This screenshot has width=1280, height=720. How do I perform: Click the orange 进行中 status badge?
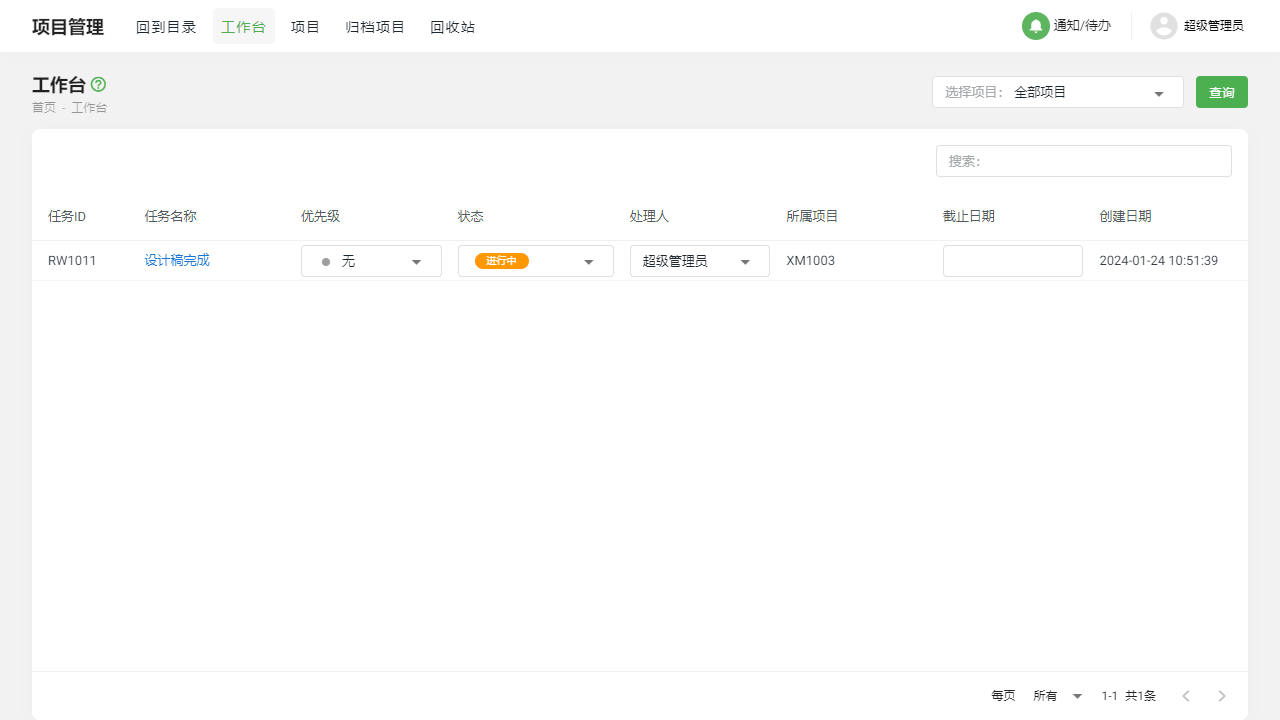[x=501, y=261]
